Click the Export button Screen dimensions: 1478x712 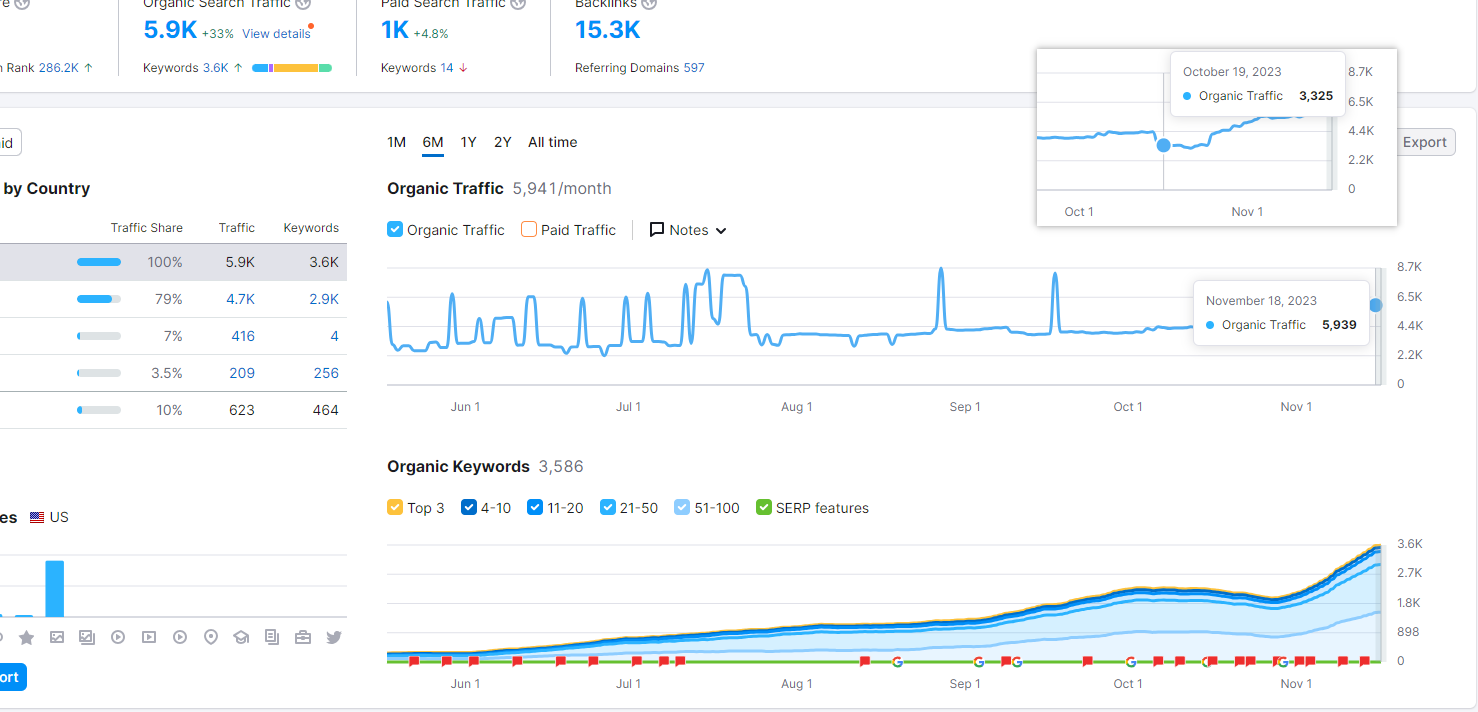click(x=1424, y=142)
